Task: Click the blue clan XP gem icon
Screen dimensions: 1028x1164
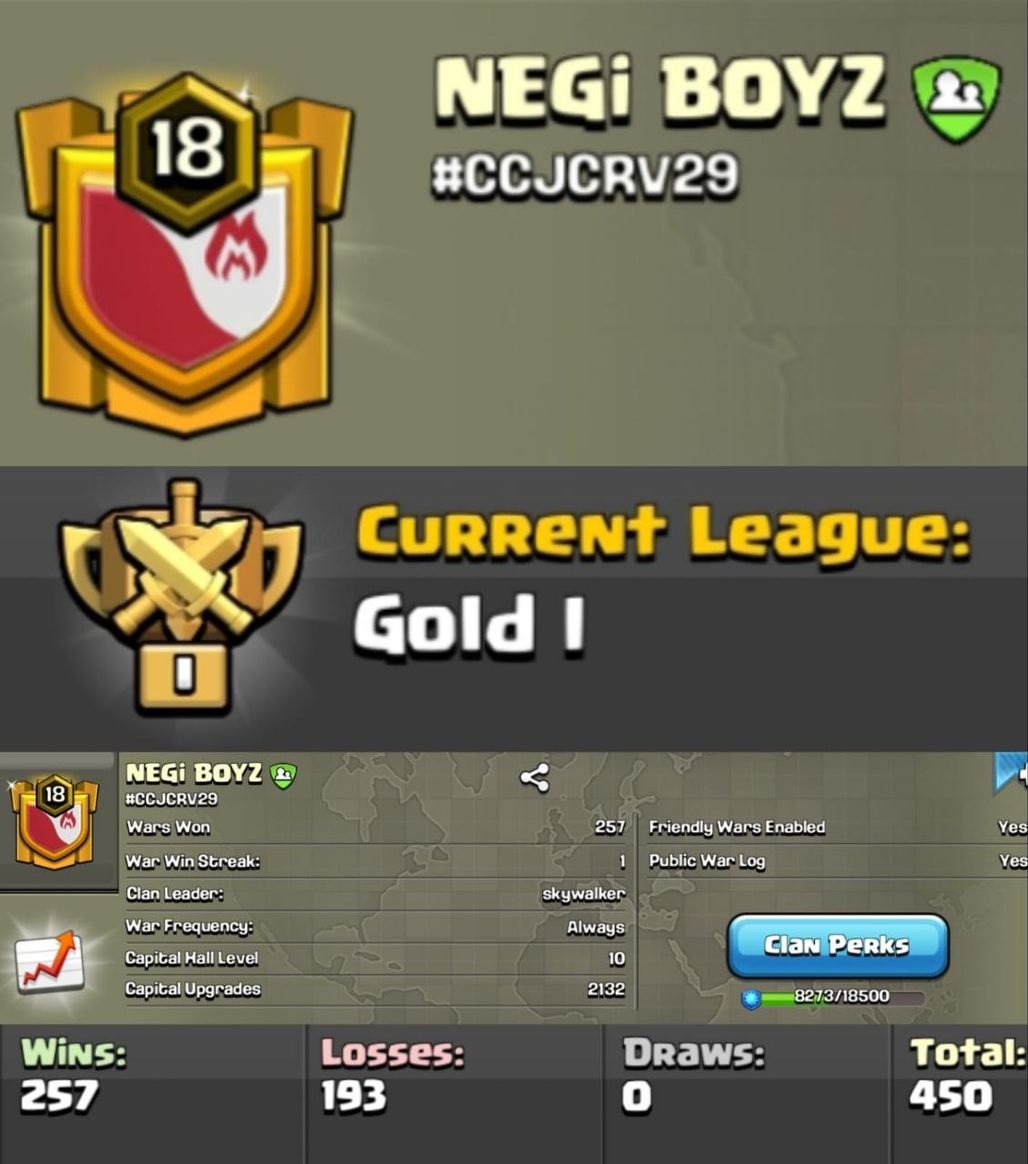Action: [751, 998]
